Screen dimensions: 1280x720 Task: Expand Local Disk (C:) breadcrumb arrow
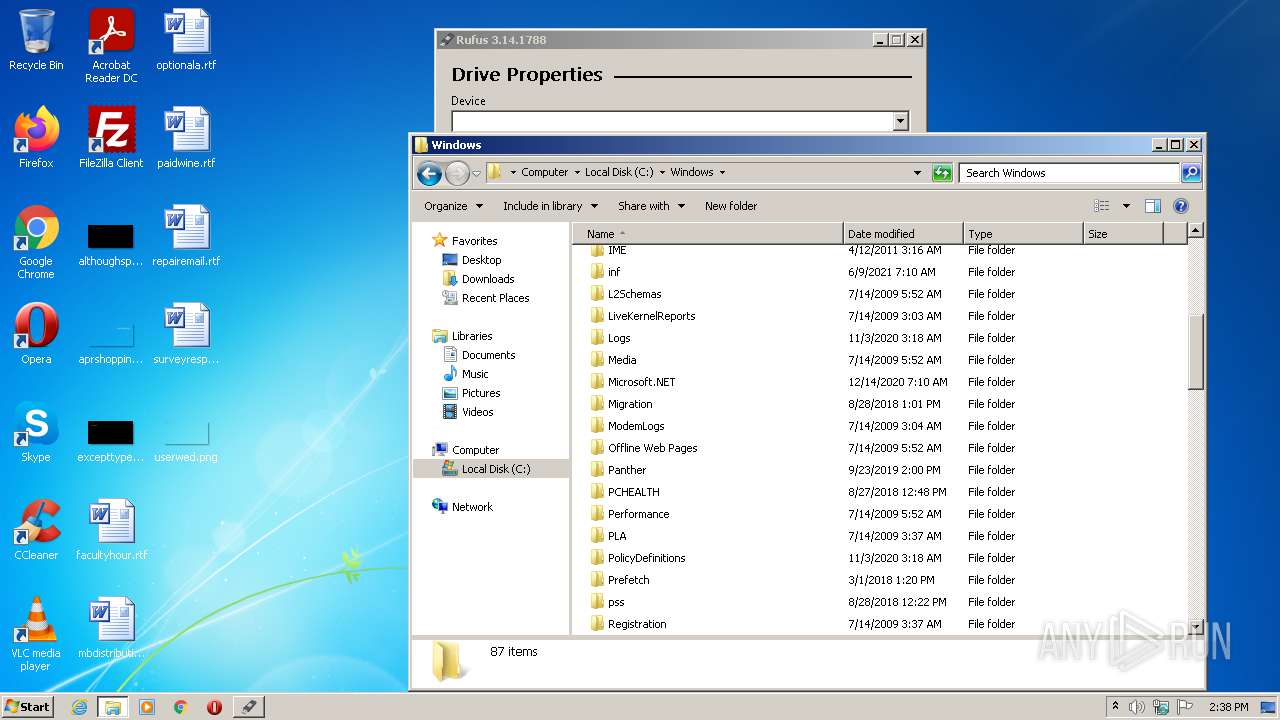click(x=663, y=172)
